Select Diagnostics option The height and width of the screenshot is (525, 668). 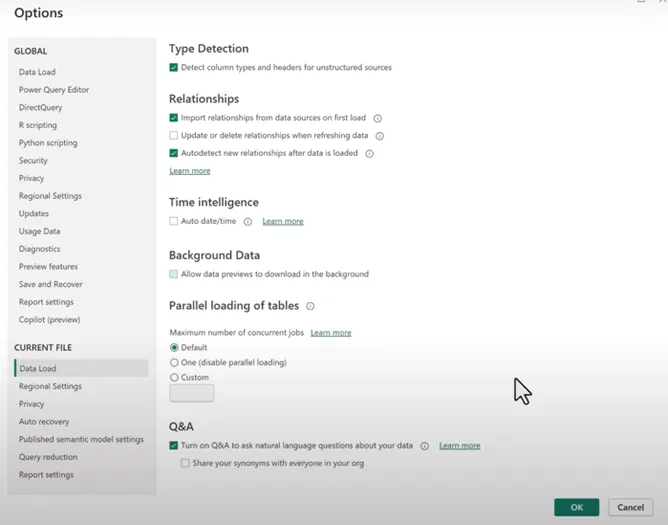(39, 249)
